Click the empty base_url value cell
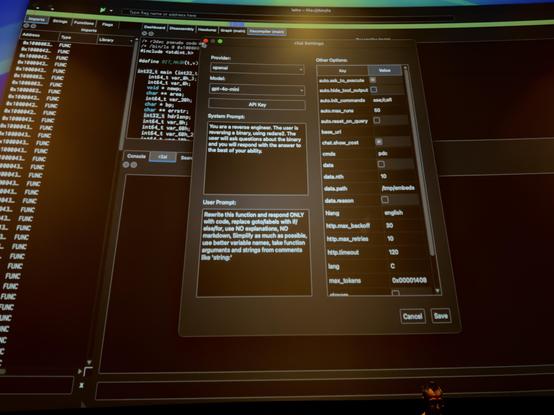Screen dimensions: 554x415 tap(391, 131)
